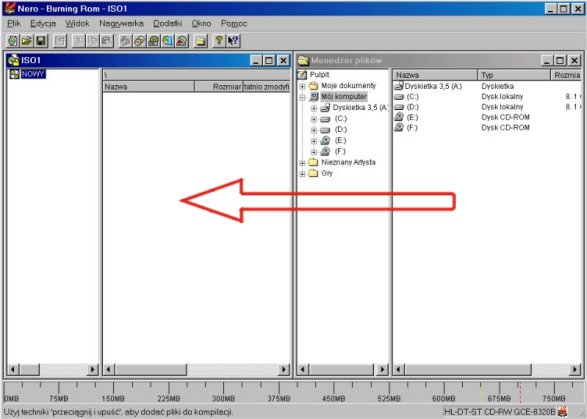Select the NOWY compilation item
Viewport: 587px width, 419px height.
[33, 74]
